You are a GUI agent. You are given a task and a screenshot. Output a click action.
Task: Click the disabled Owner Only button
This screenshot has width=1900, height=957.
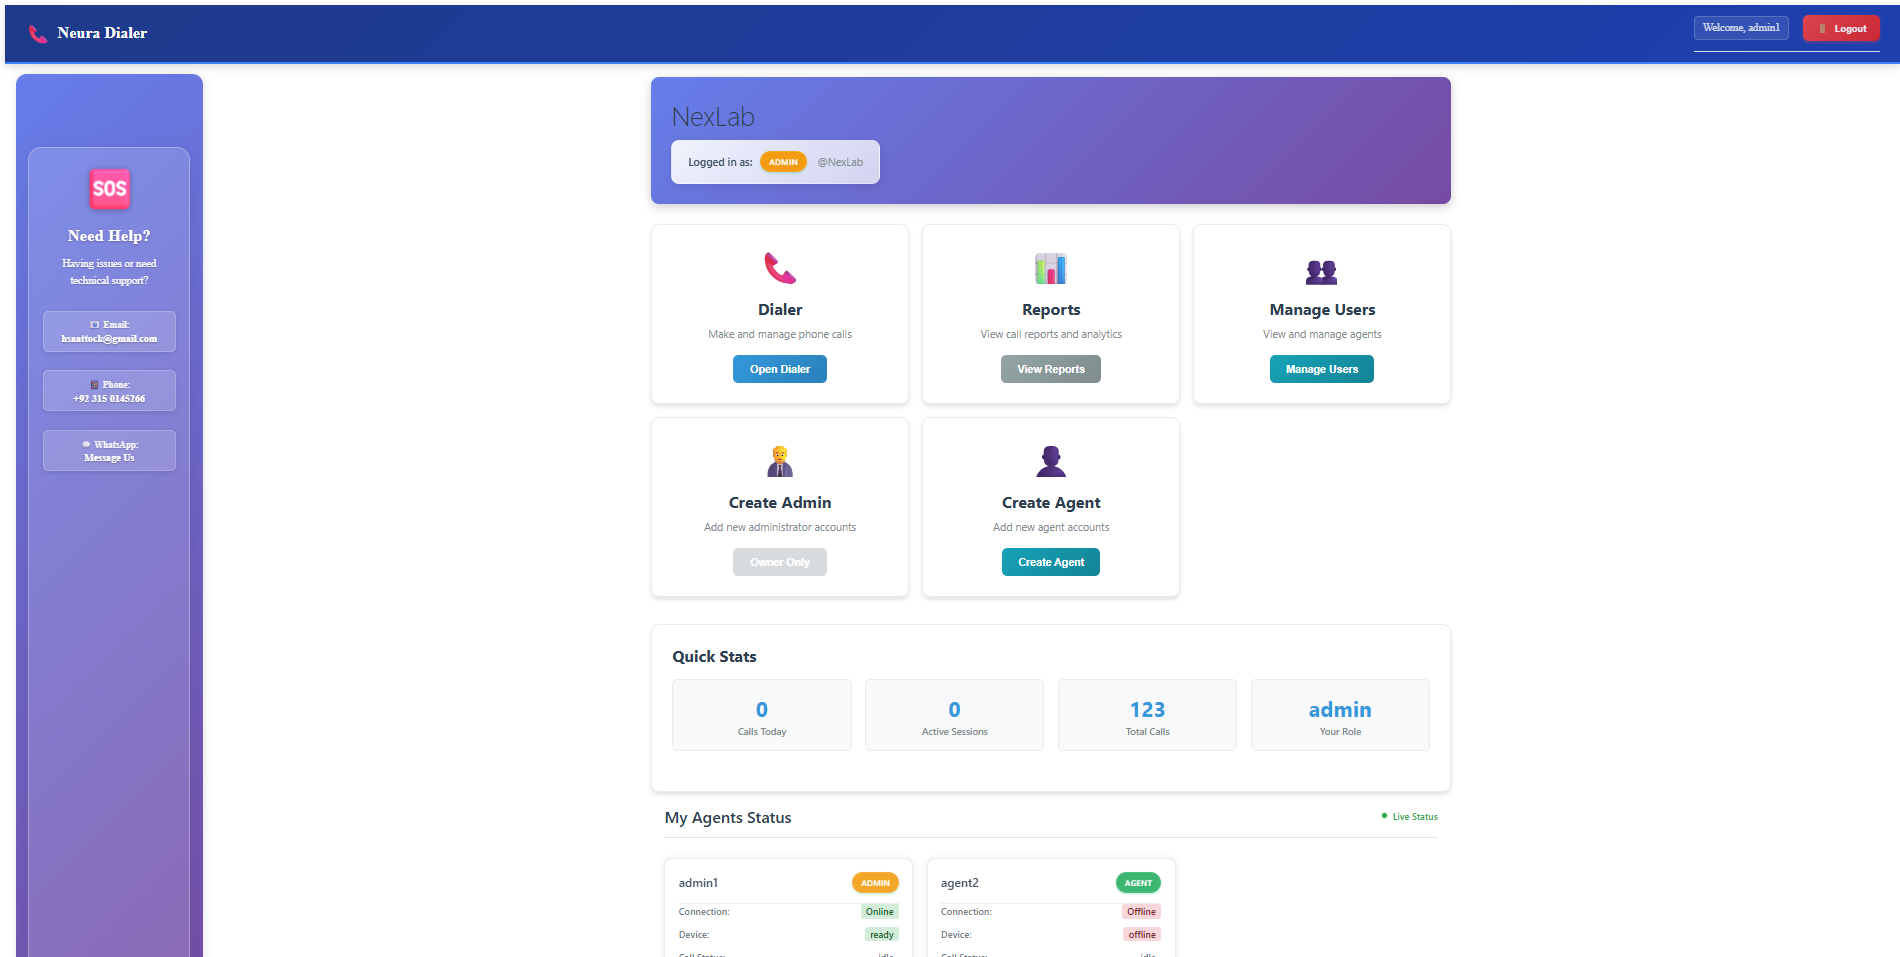pyautogui.click(x=780, y=562)
